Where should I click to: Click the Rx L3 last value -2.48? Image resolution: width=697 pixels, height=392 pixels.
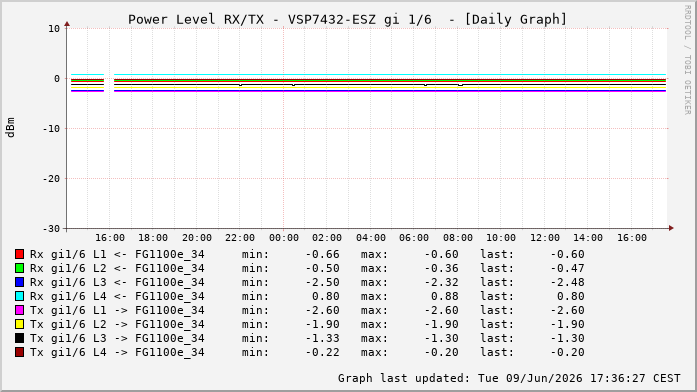coord(567,282)
